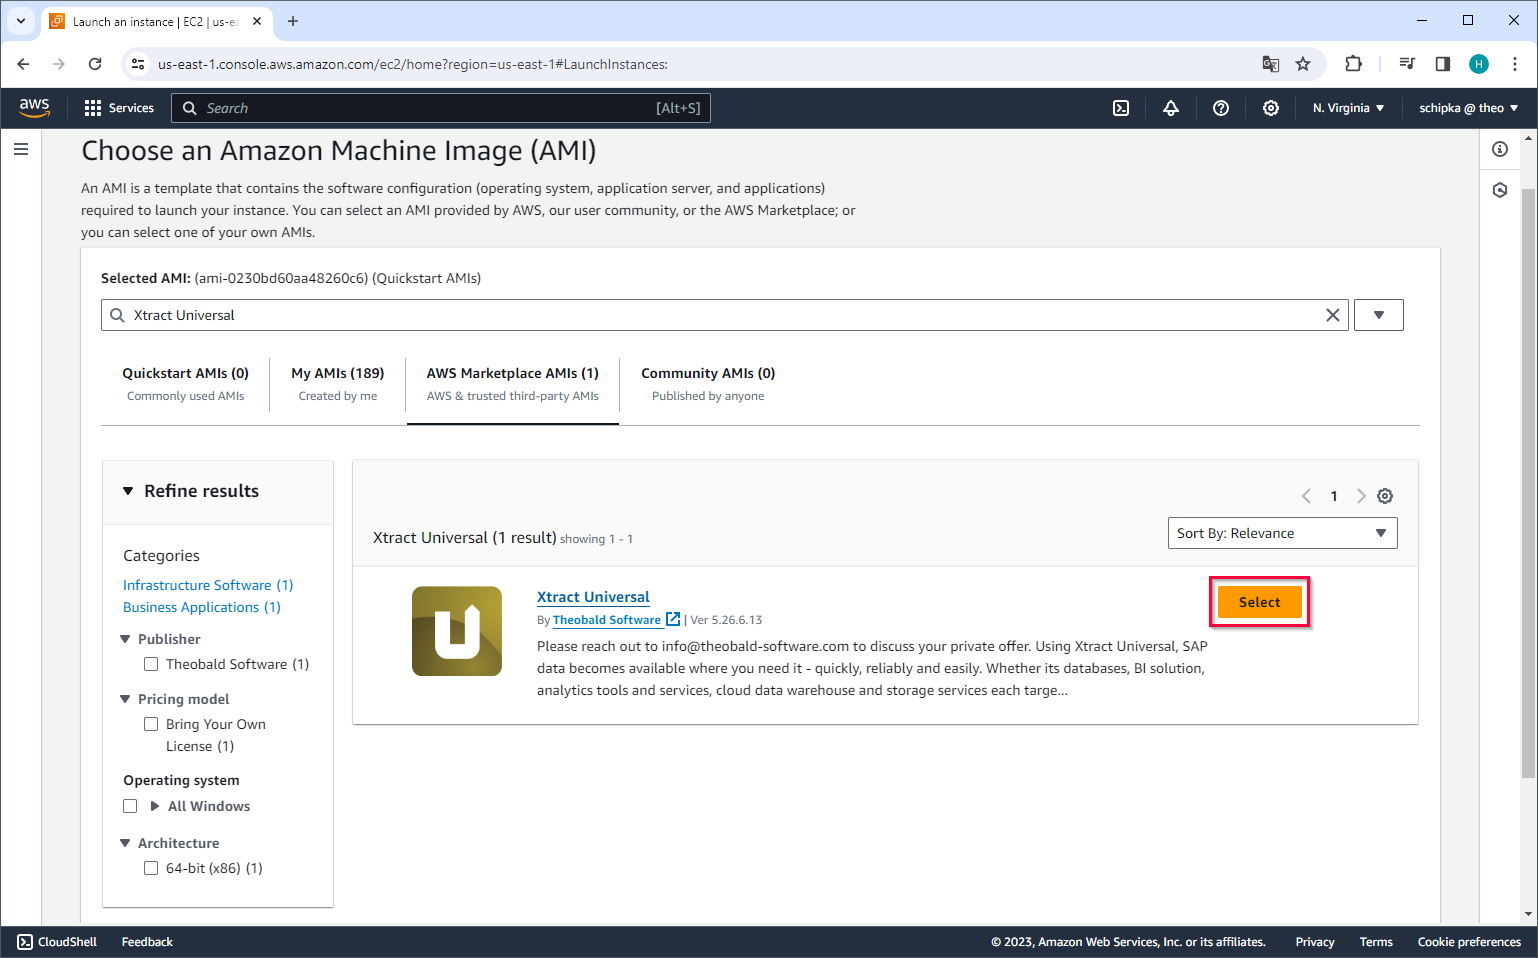Open Theobald Software external link icon
Viewport: 1538px width, 958px height.
673,619
